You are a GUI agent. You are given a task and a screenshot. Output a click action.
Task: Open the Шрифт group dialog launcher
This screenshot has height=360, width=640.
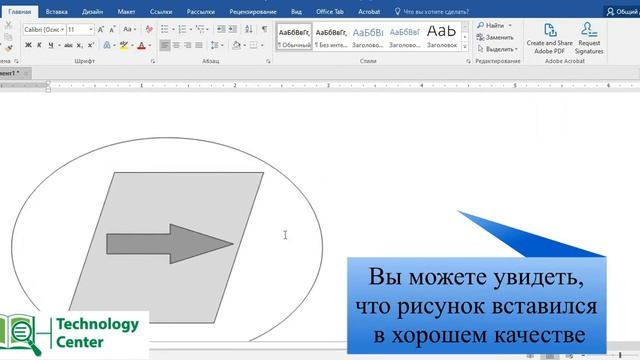click(153, 61)
